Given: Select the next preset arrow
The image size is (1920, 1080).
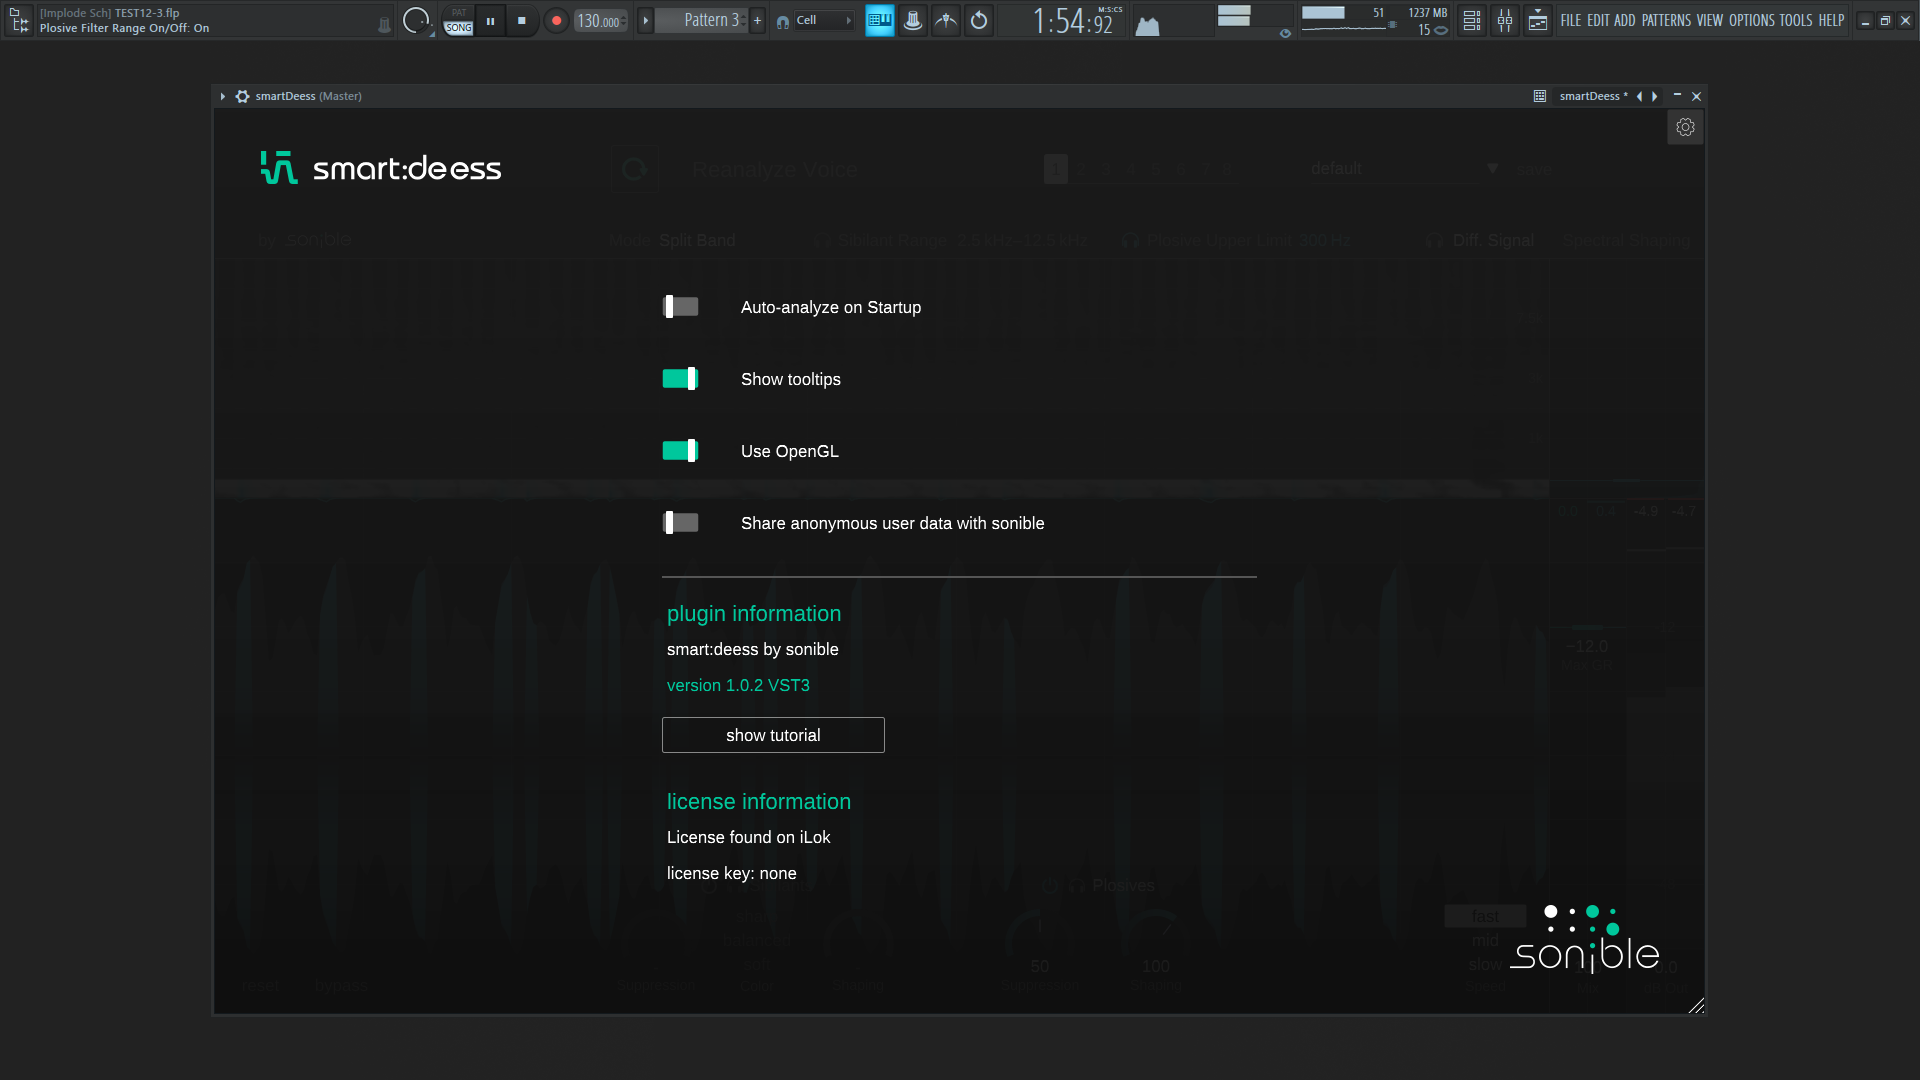Looking at the screenshot, I should click(1655, 96).
